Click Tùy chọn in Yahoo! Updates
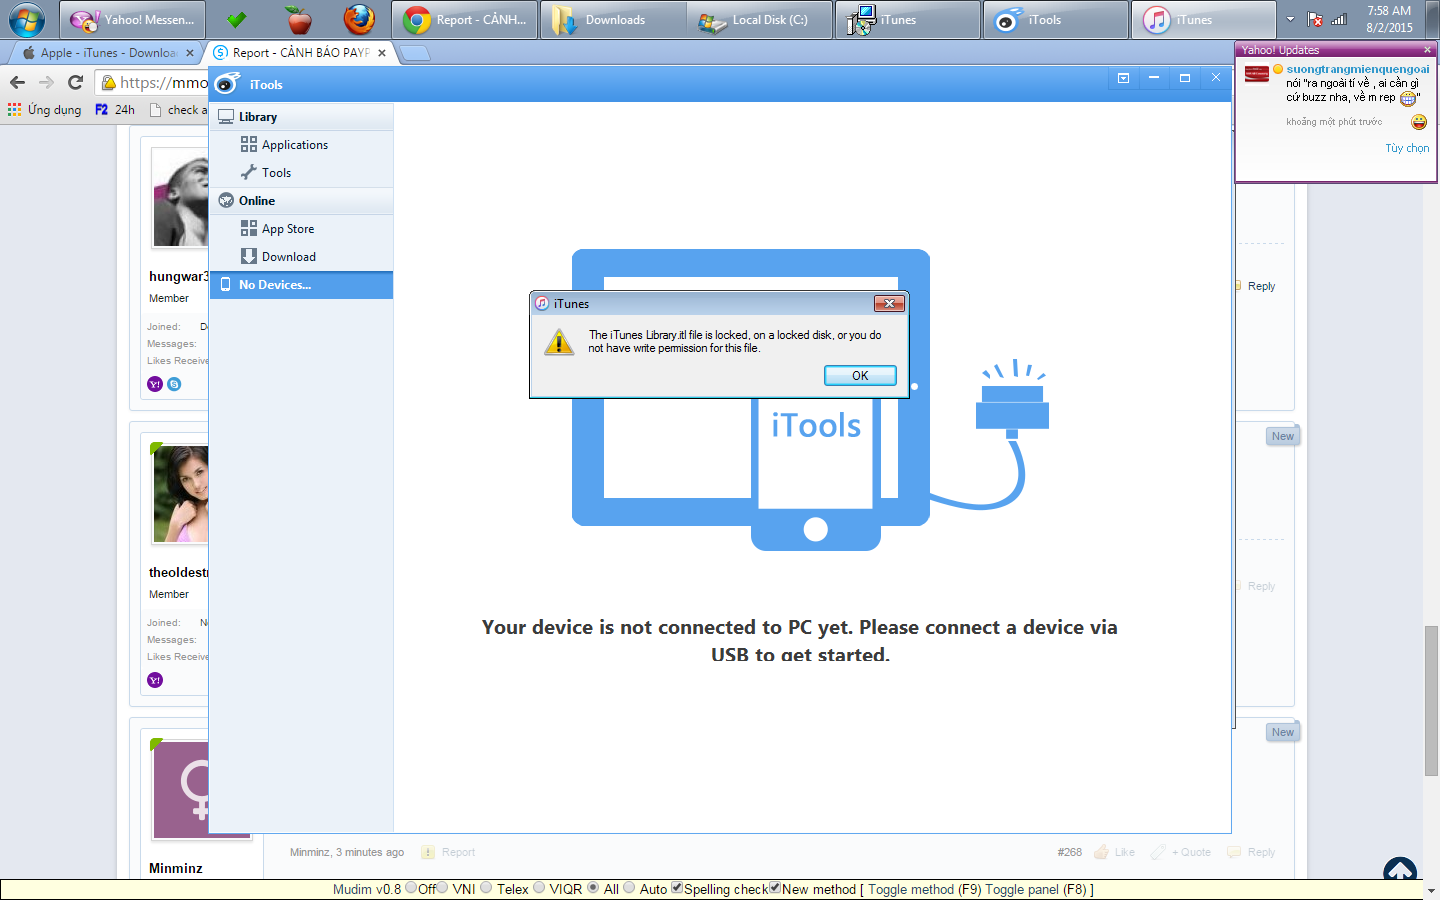 tap(1407, 148)
